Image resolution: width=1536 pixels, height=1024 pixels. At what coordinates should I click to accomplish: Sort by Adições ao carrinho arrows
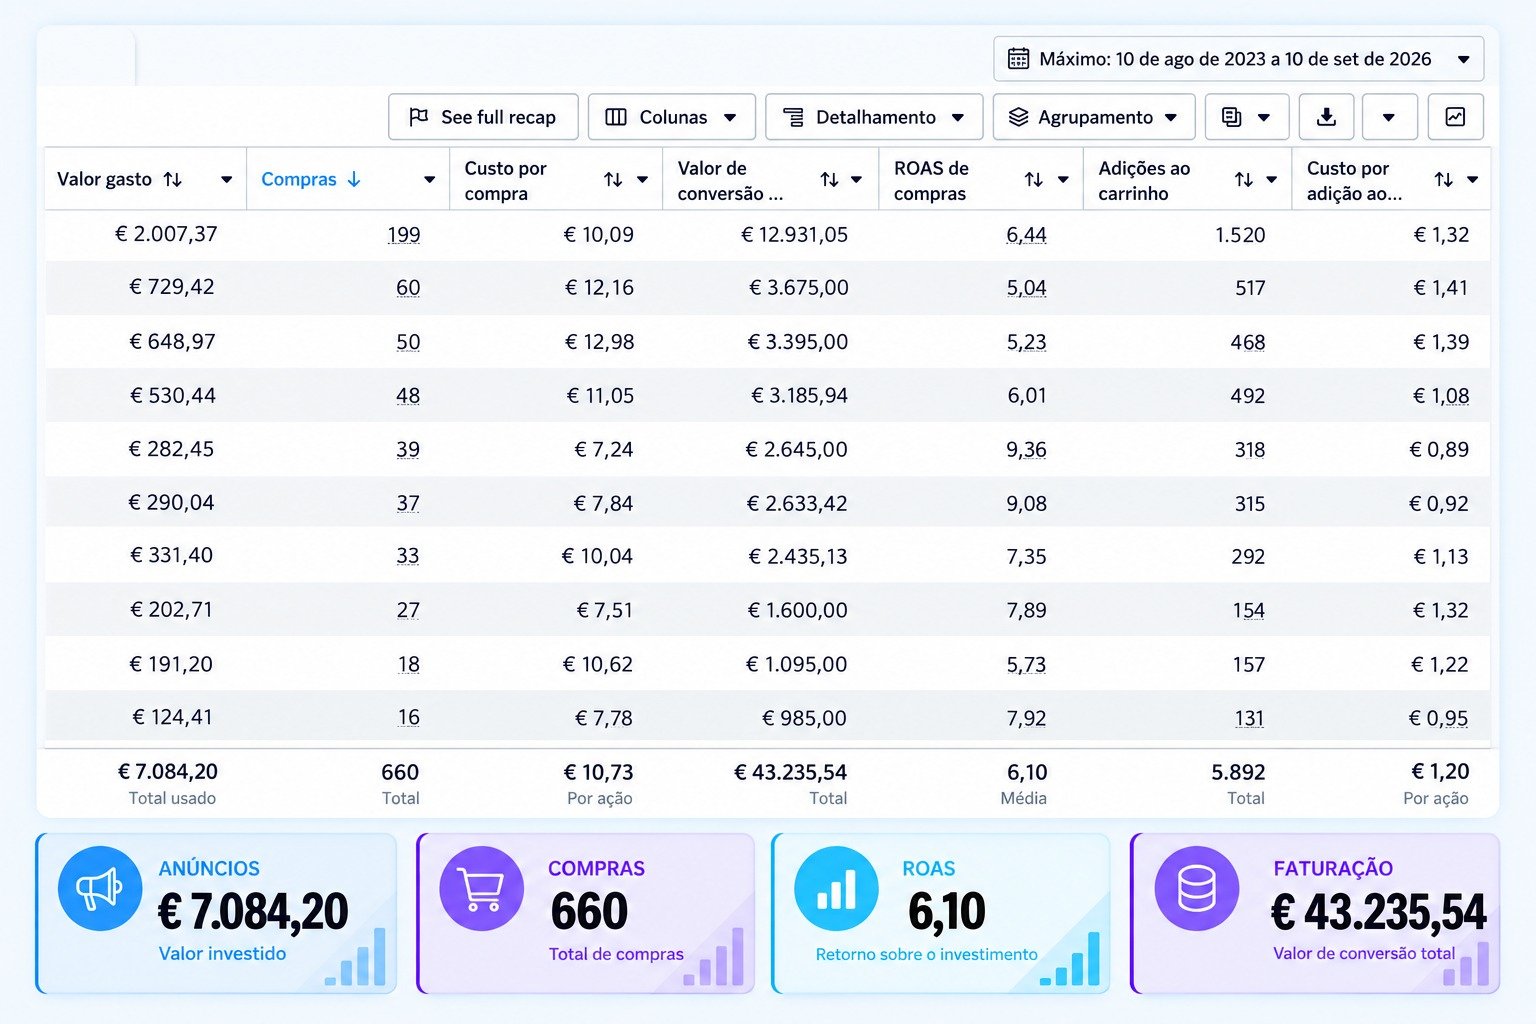tap(1244, 179)
